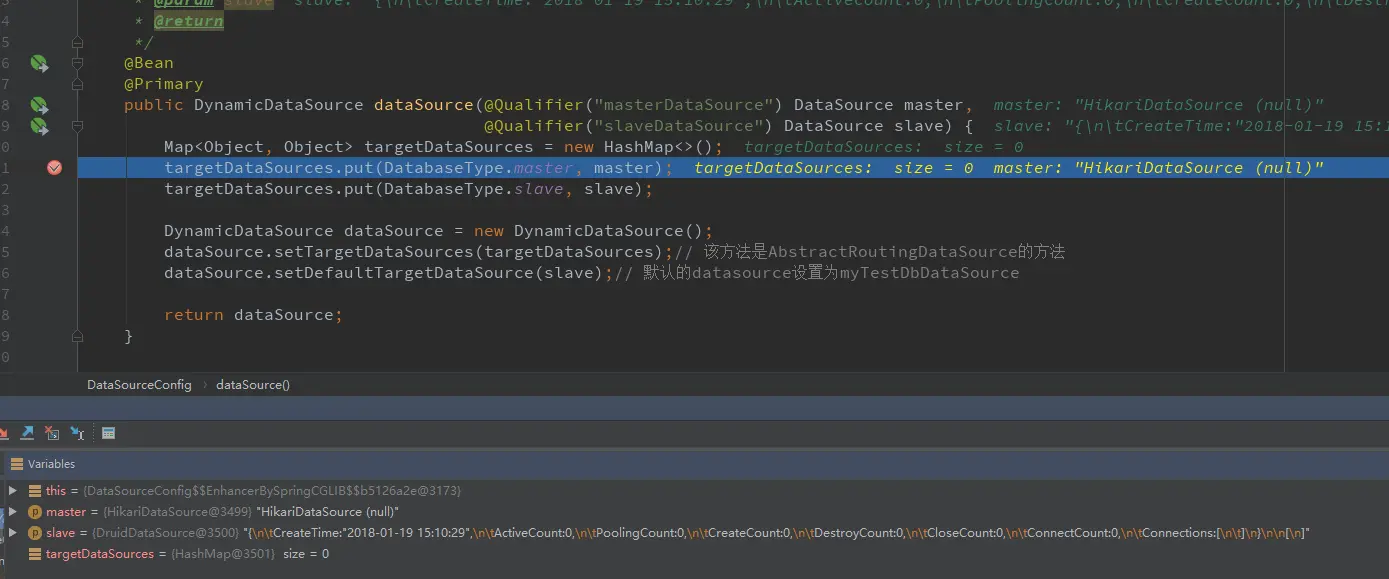The height and width of the screenshot is (579, 1389).
Task: Select the targetDataSources = {HashMap@3501} row
Action: (x=694, y=554)
